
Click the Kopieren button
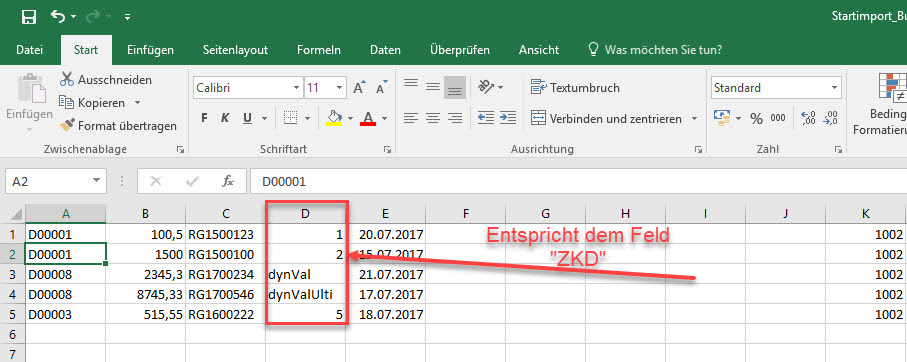click(x=93, y=103)
